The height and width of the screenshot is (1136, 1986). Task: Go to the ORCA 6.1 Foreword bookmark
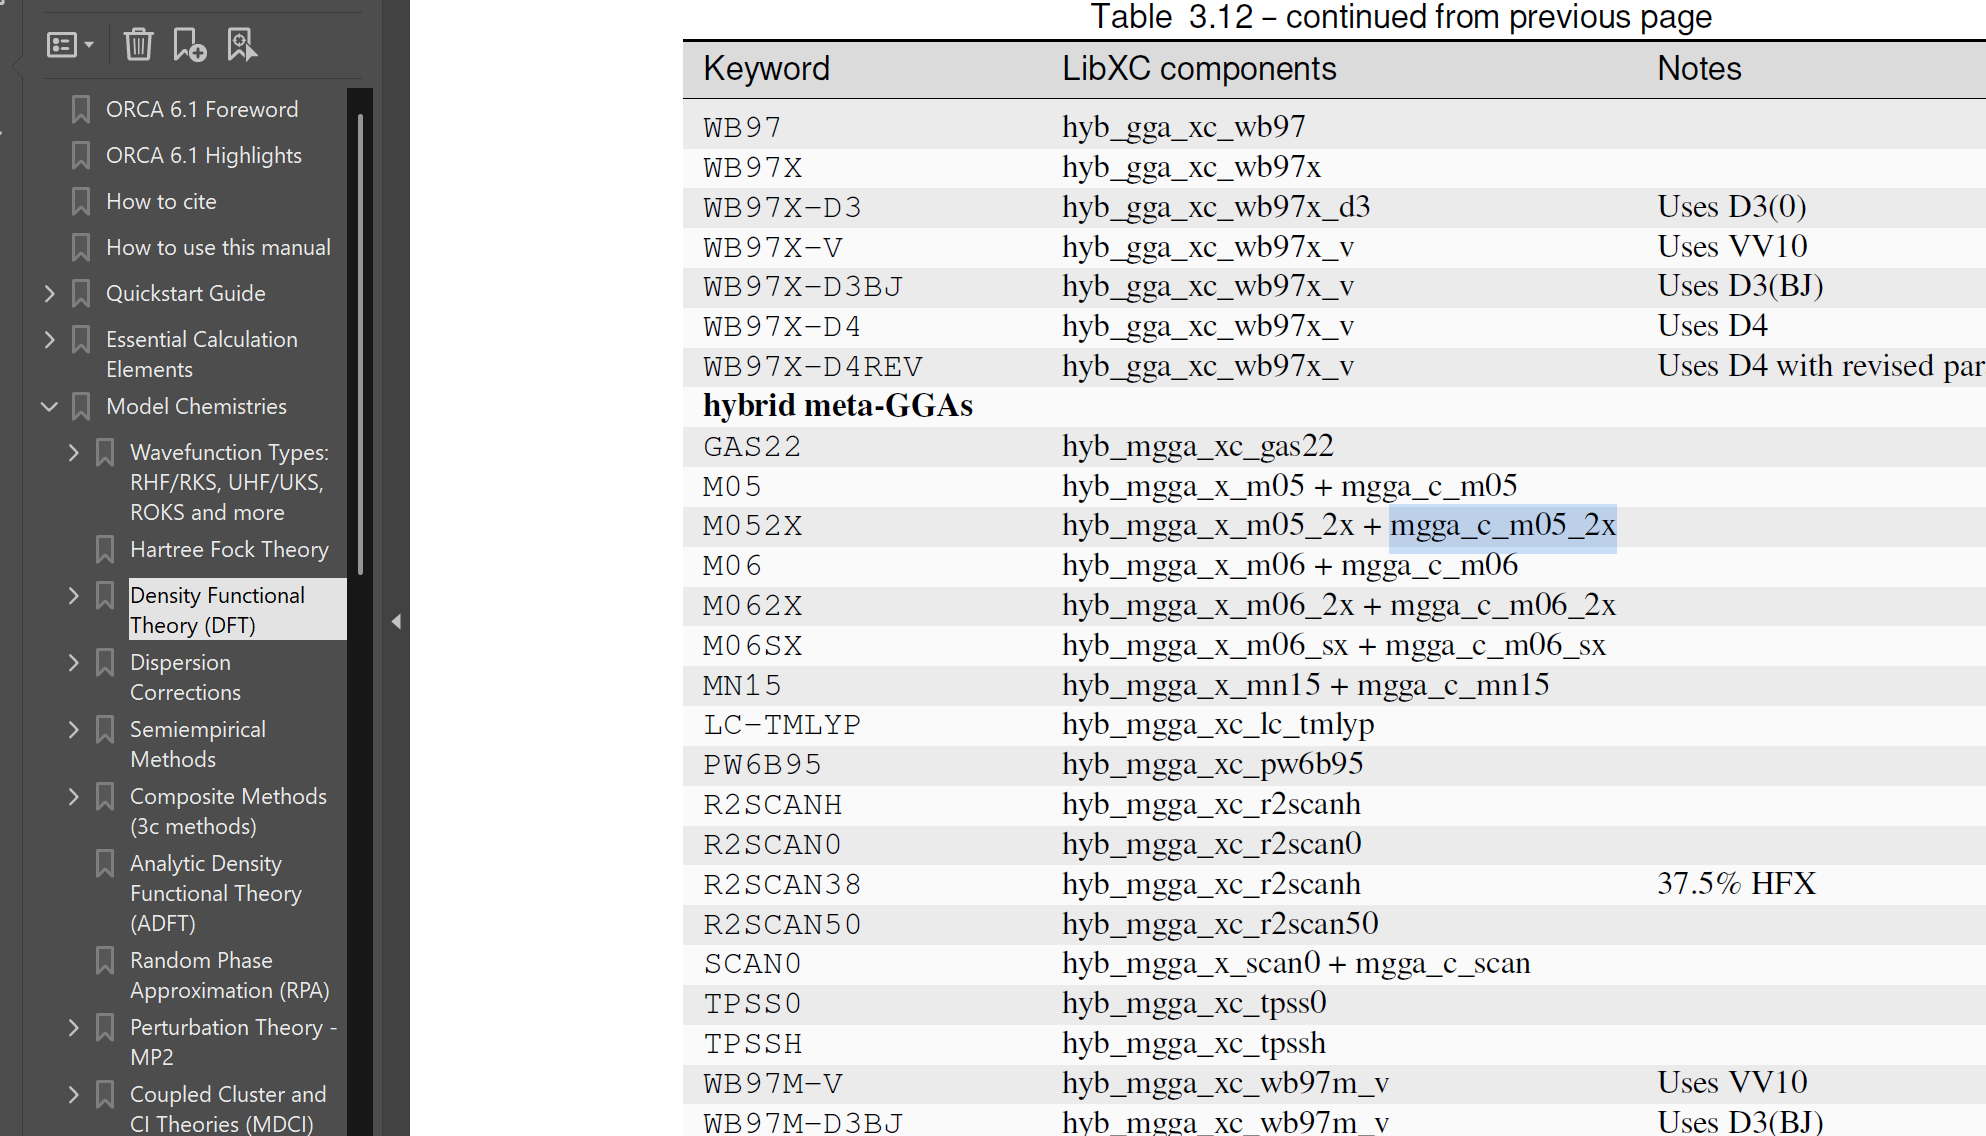(202, 109)
